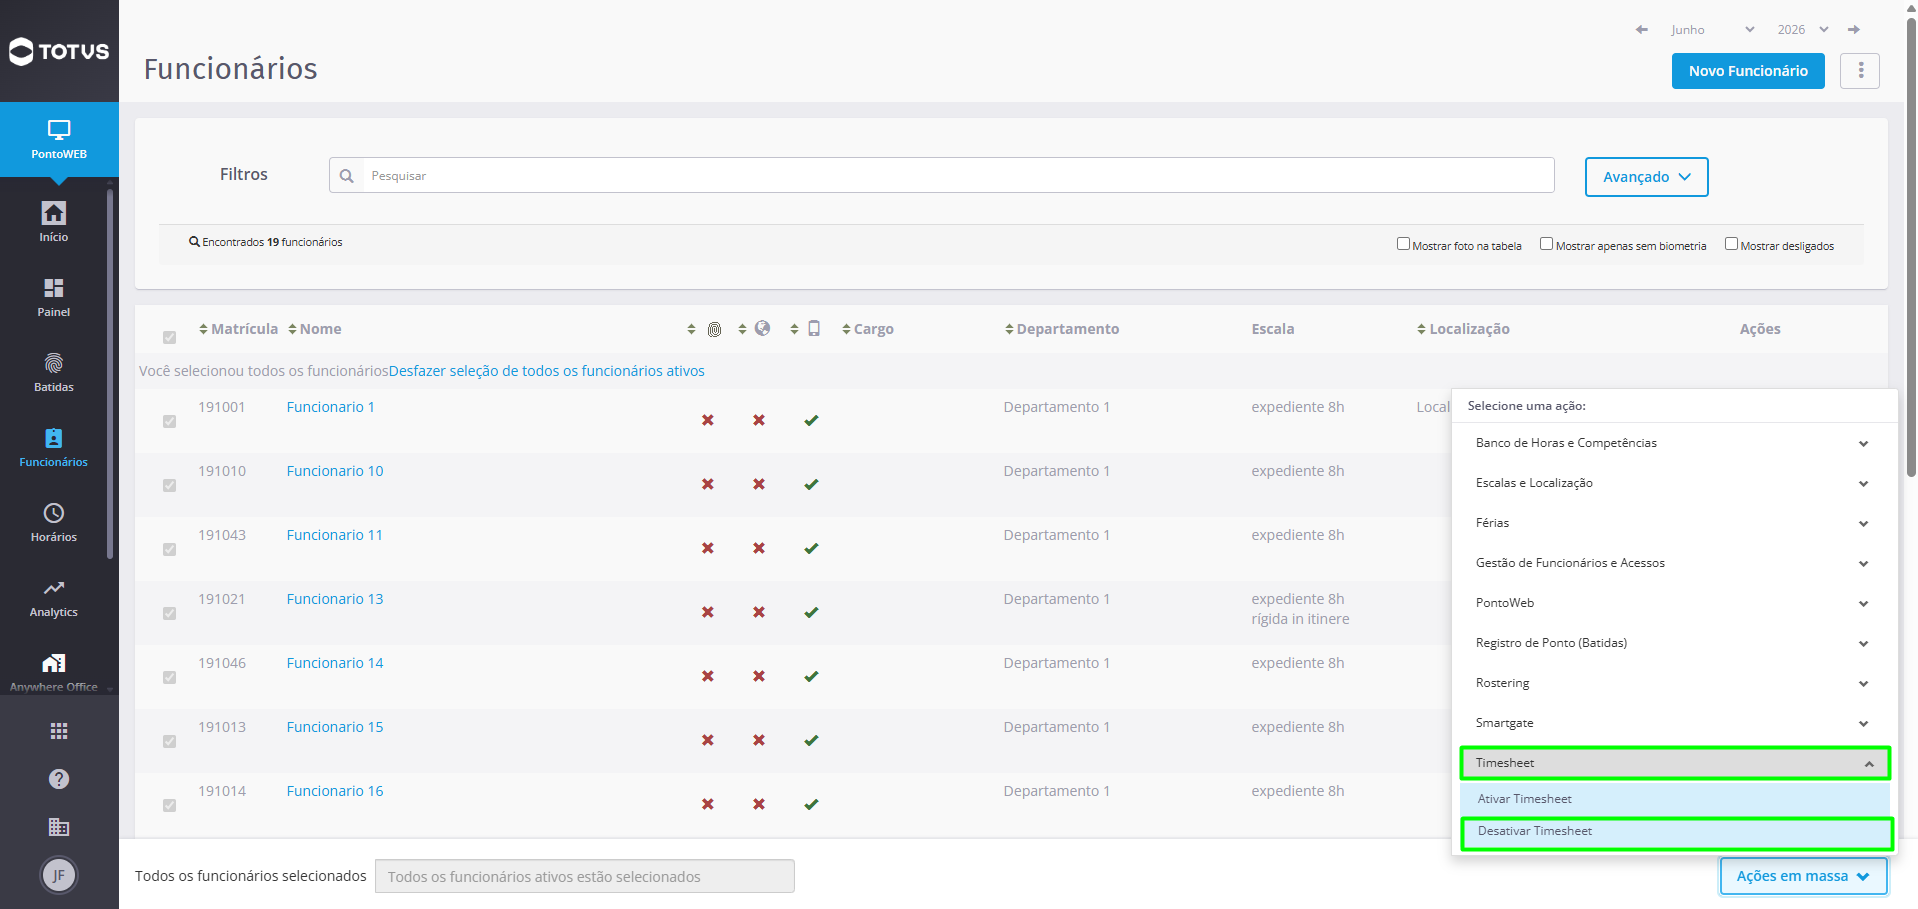Select Ativar Timesheet action
The width and height of the screenshot is (1918, 909).
1675,799
